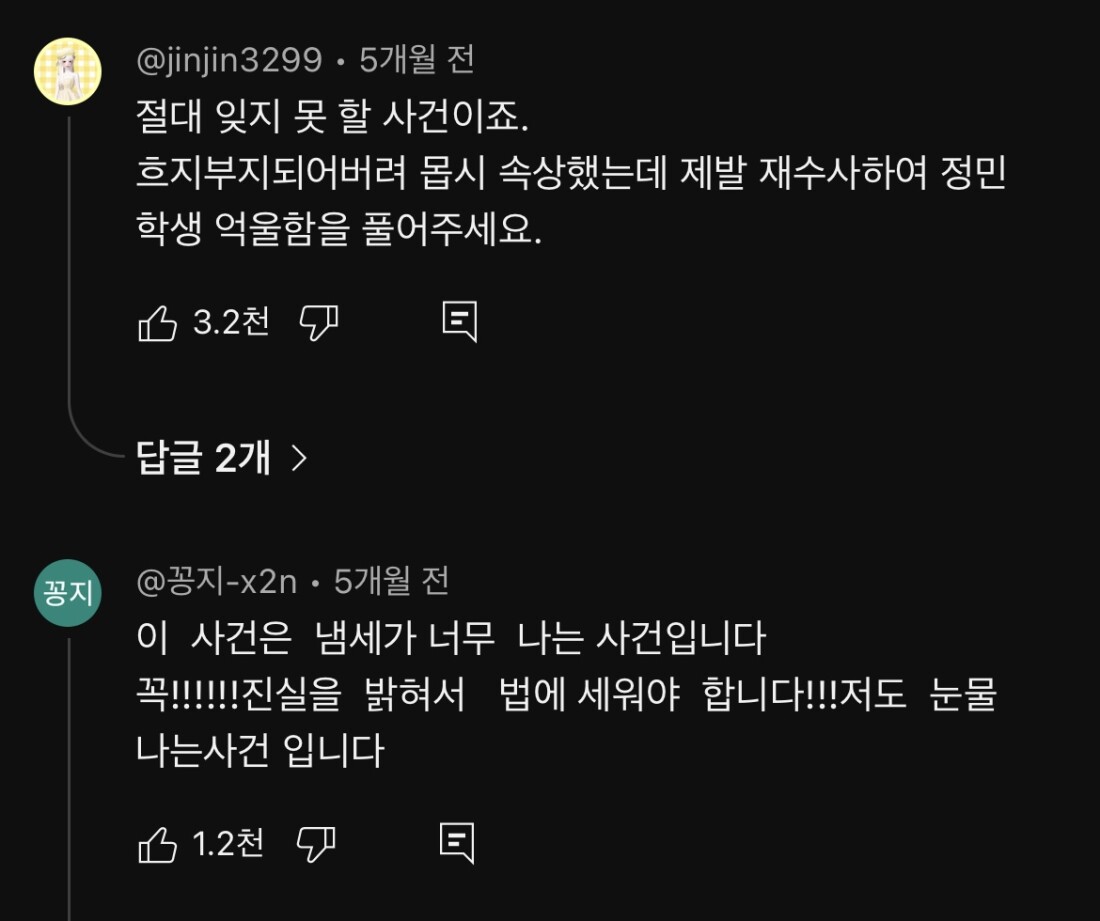Click the 5개월 전 timestamp of jinjin3299
The image size is (1100, 921).
417,61
